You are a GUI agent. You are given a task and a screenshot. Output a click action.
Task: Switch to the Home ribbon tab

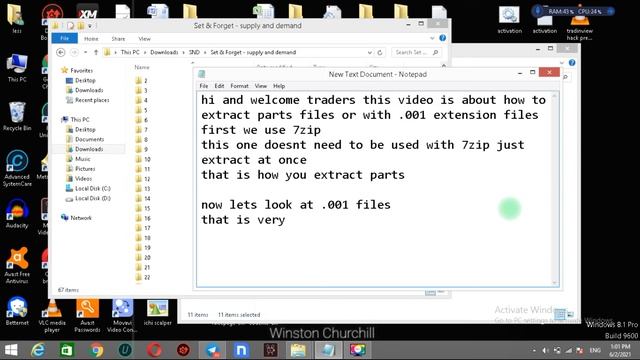(x=91, y=39)
